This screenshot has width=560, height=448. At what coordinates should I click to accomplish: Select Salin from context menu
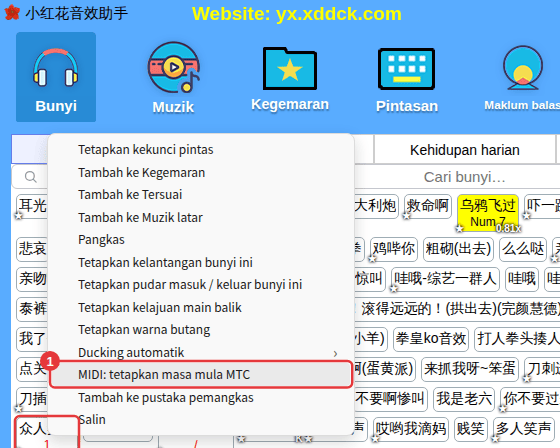(x=201, y=420)
